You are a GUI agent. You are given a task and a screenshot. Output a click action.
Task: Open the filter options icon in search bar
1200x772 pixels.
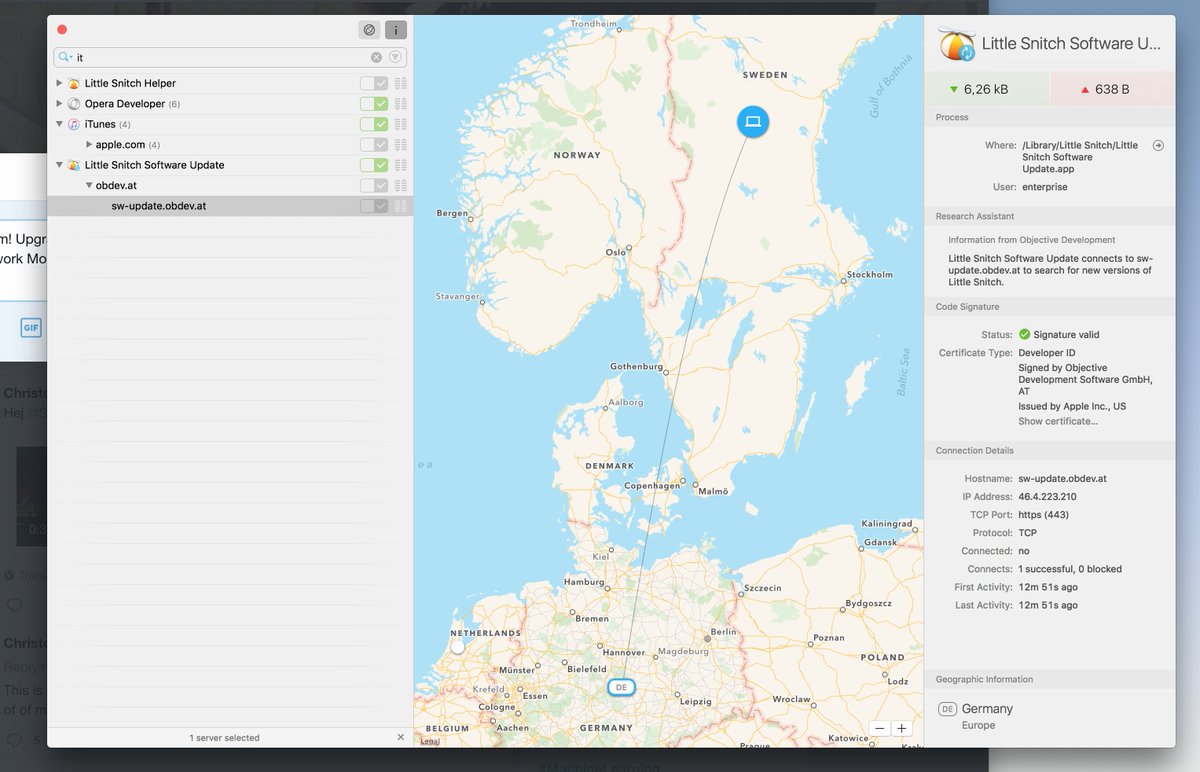point(396,58)
